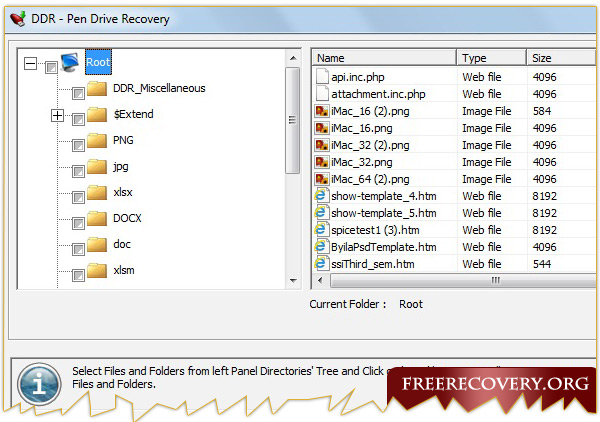This screenshot has height=422, width=600.
Task: Click the xlsx folder icon
Action: point(97,192)
